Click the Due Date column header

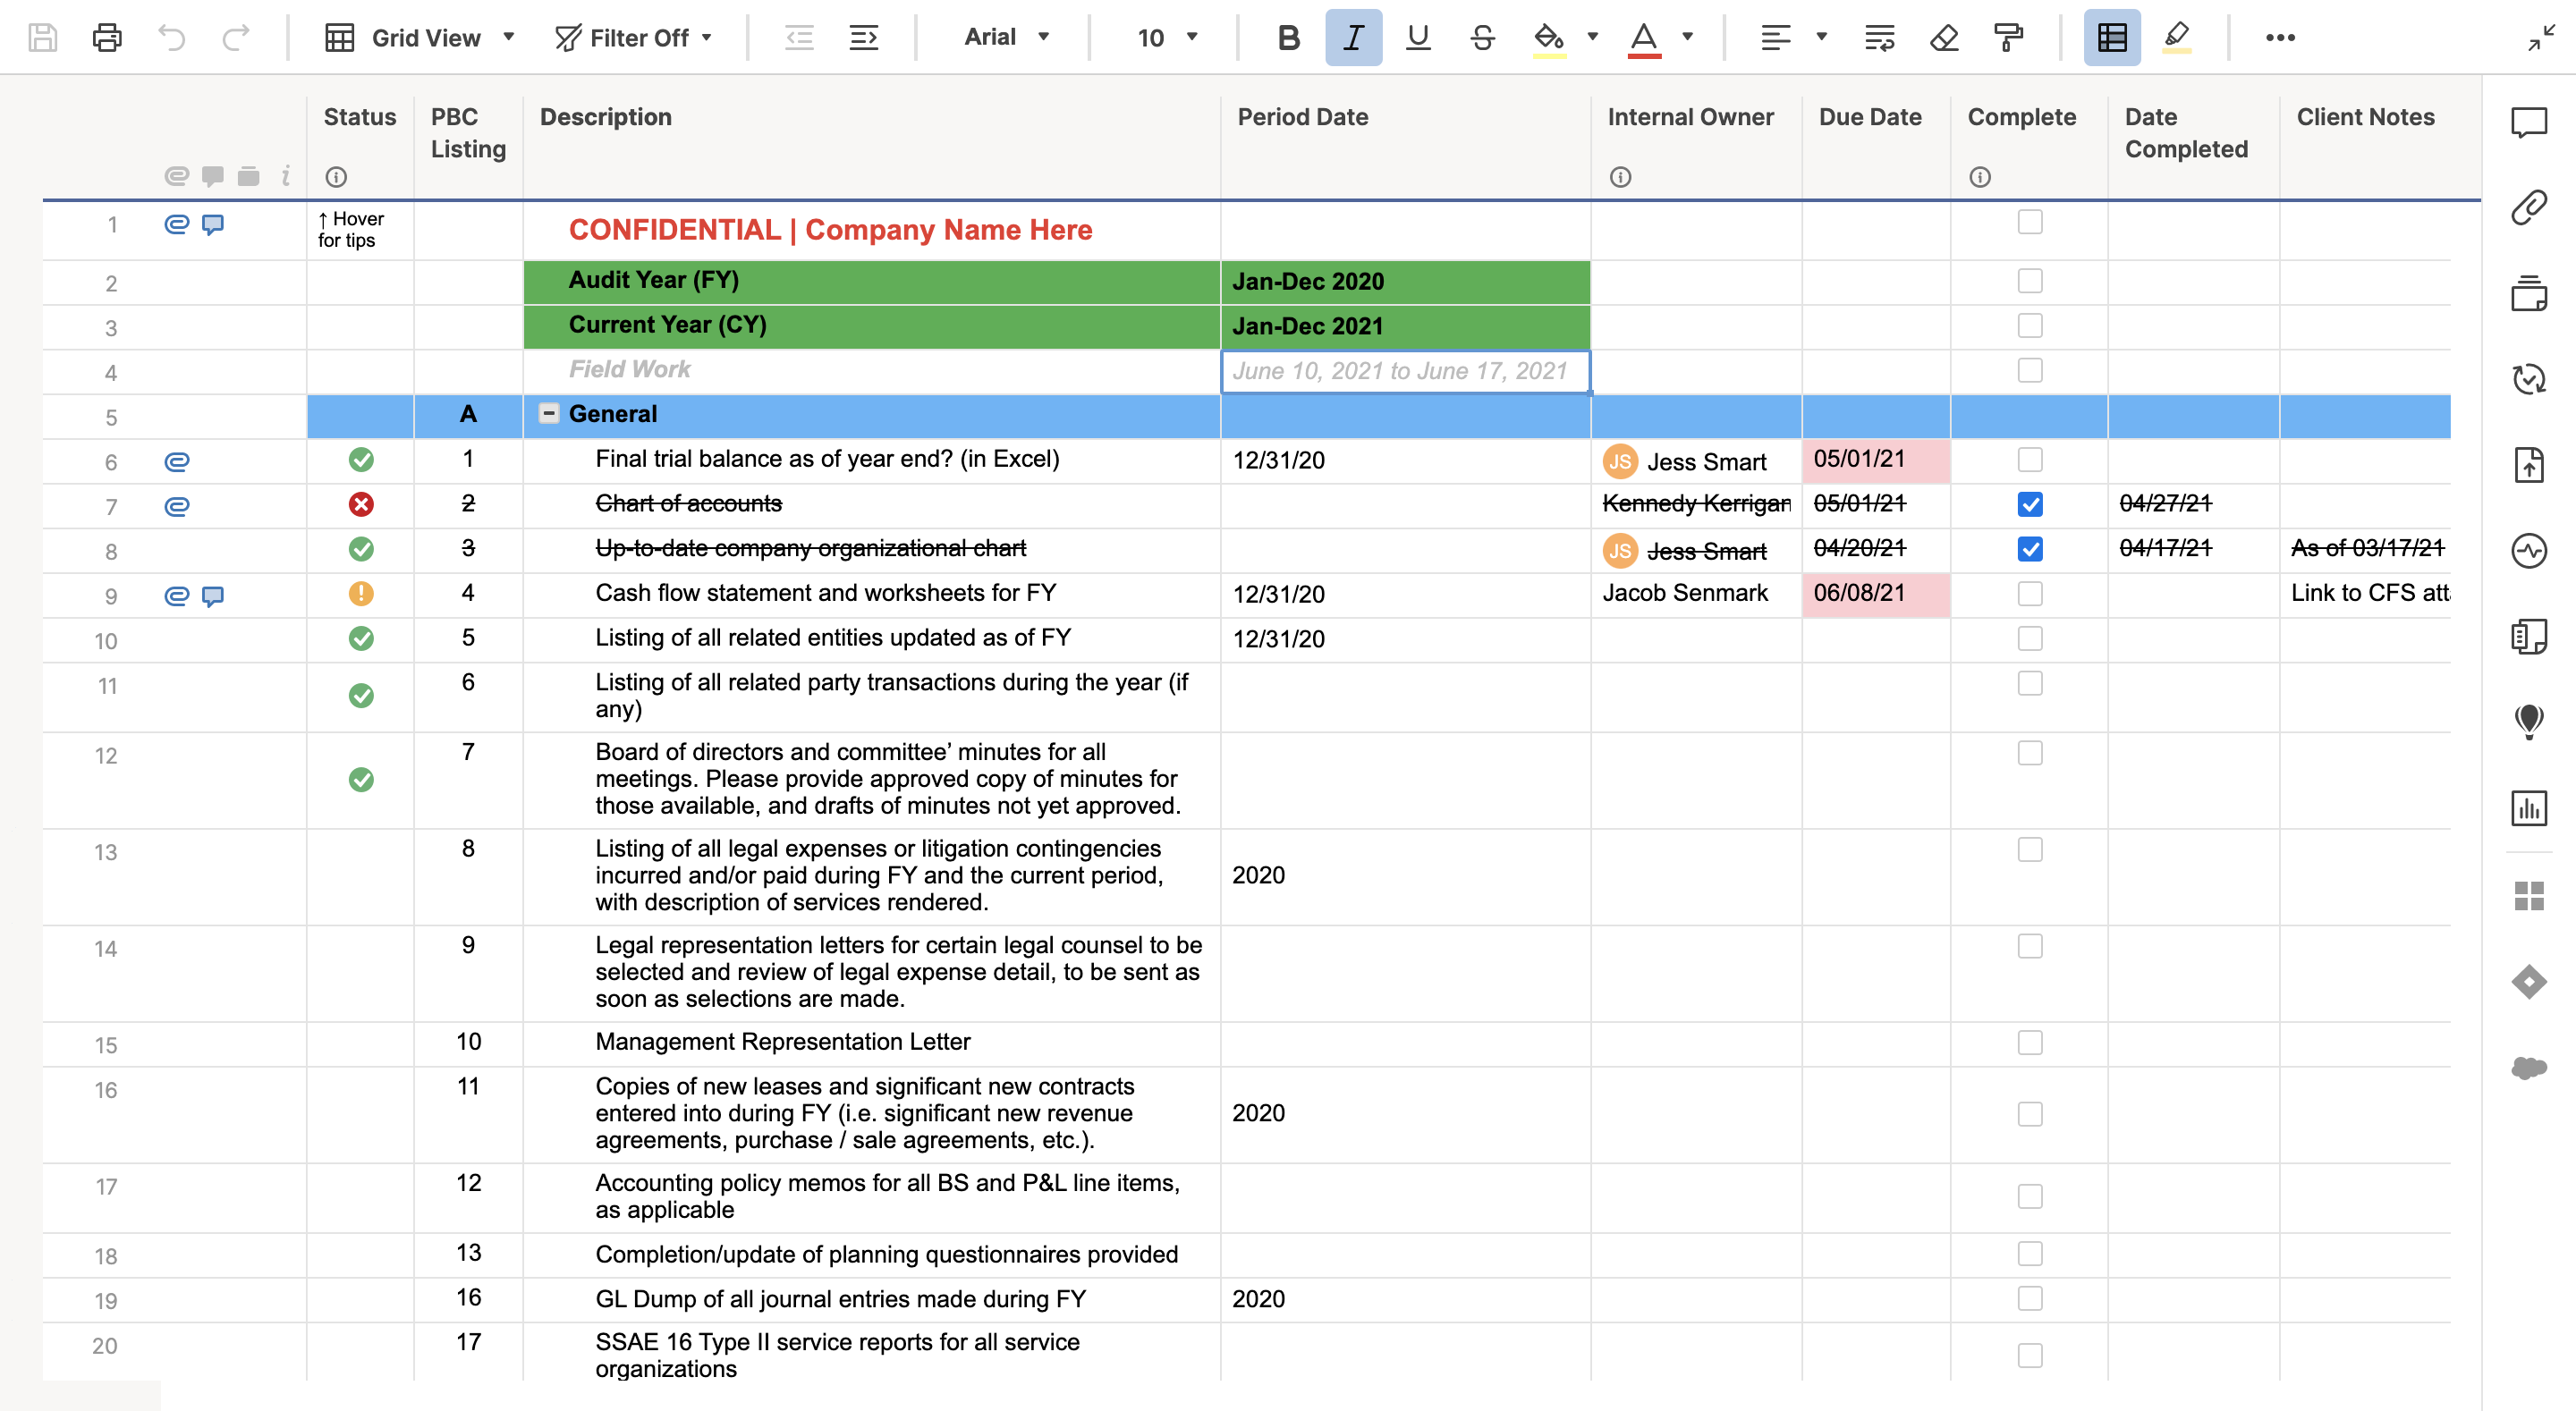click(x=1869, y=117)
